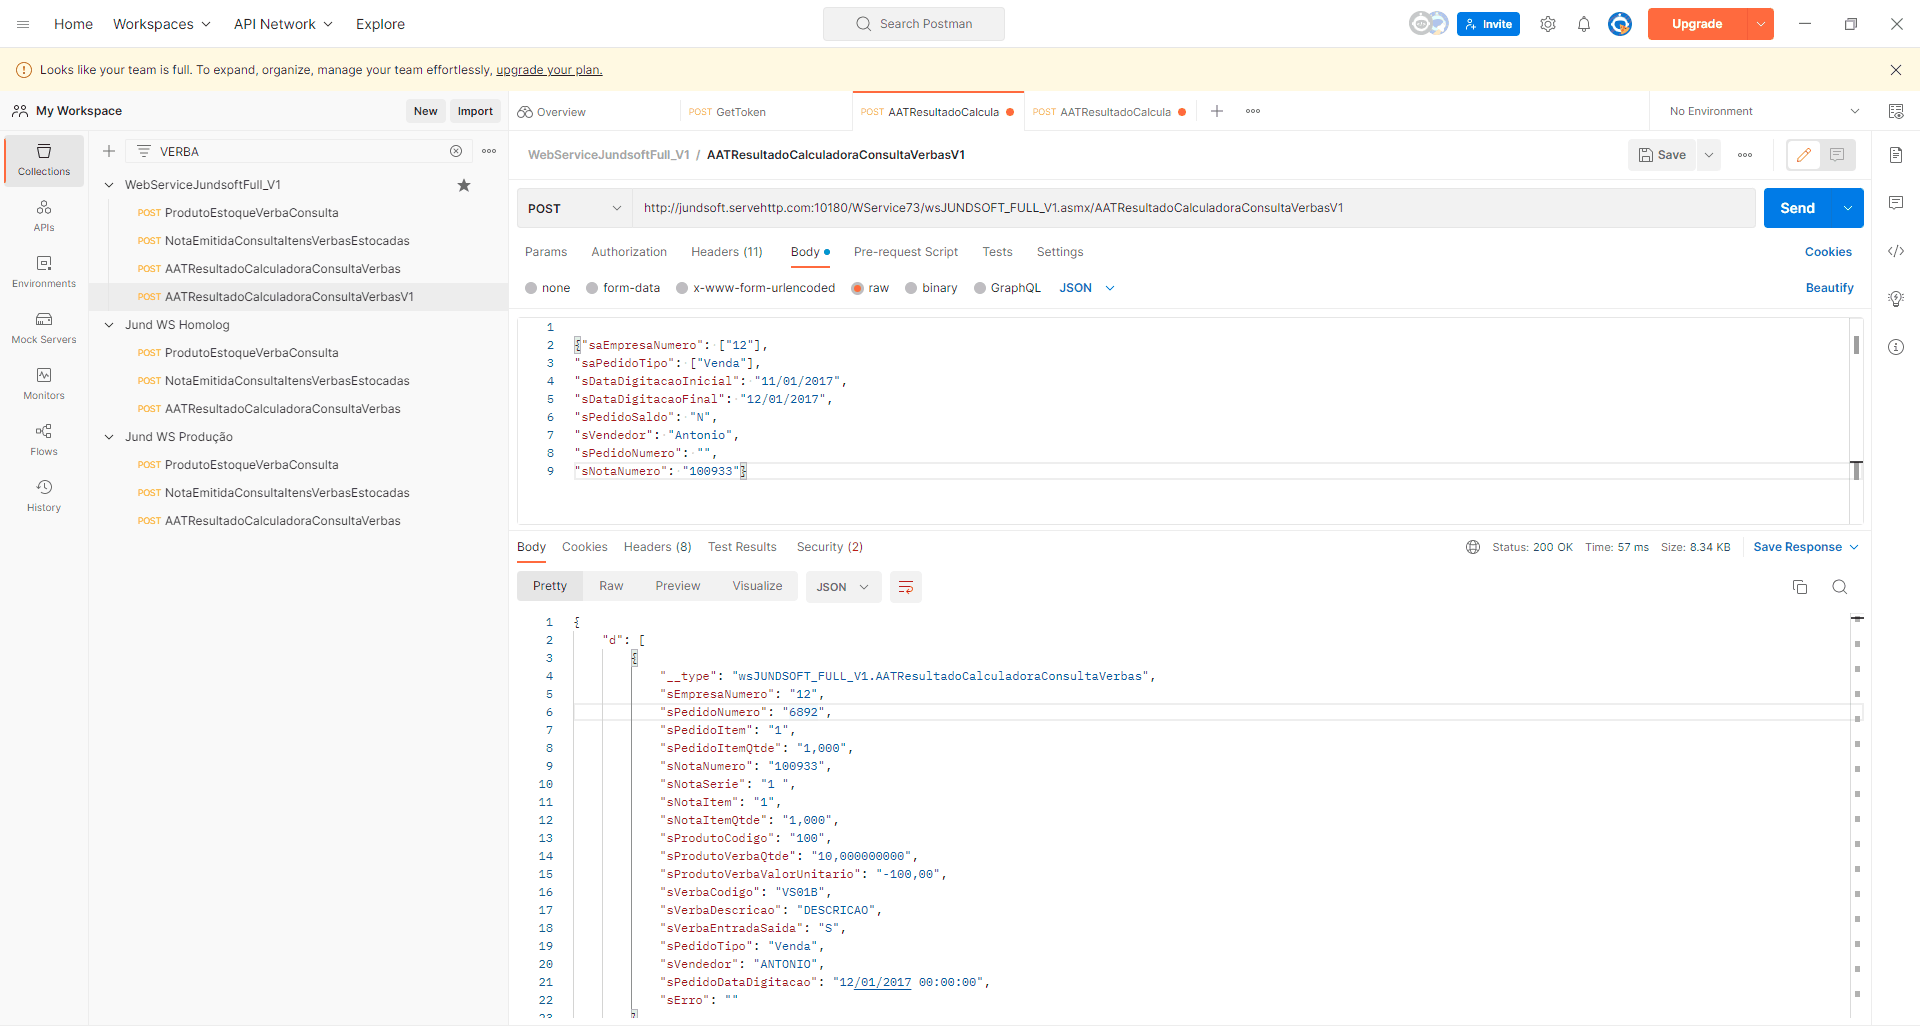Select form-data body type
Viewport: 1920px width, 1027px height.
(623, 288)
